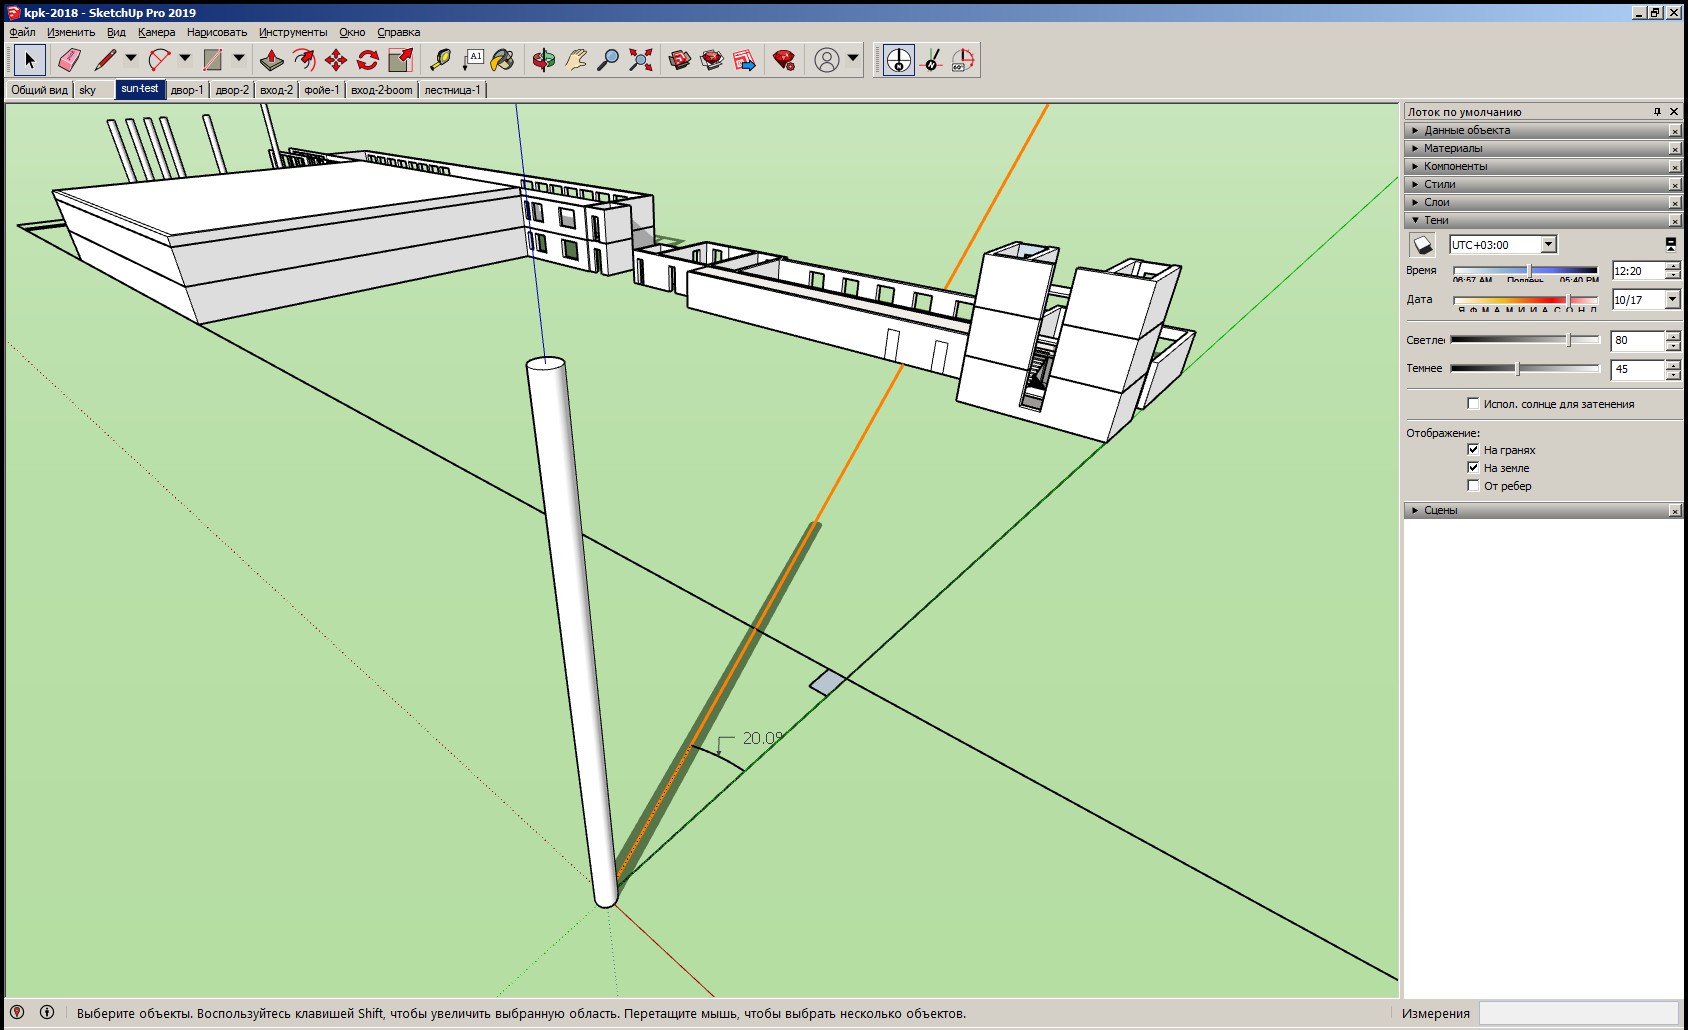Expand the Стили panel

pos(1543,184)
